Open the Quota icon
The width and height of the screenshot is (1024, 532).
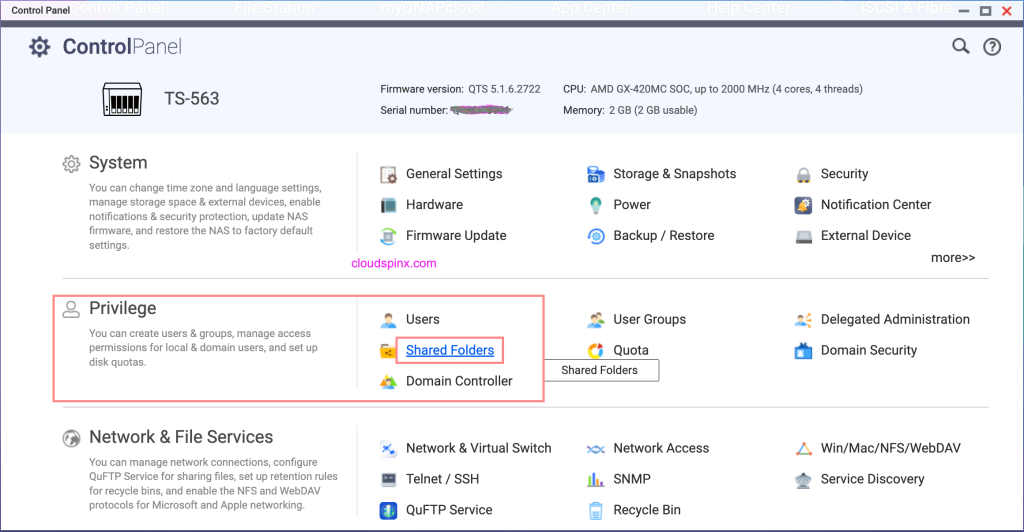coord(596,351)
